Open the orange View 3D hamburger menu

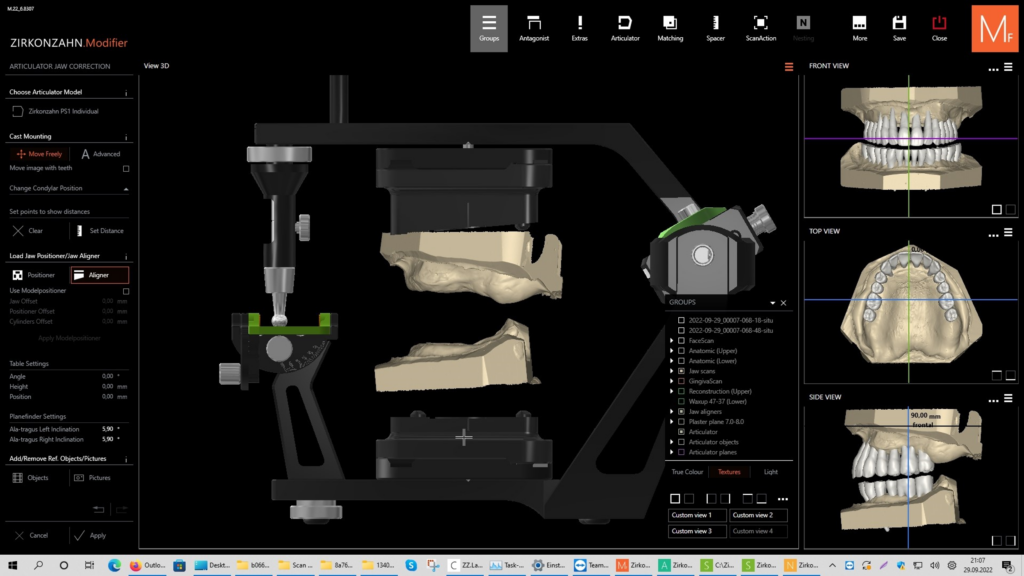[789, 67]
